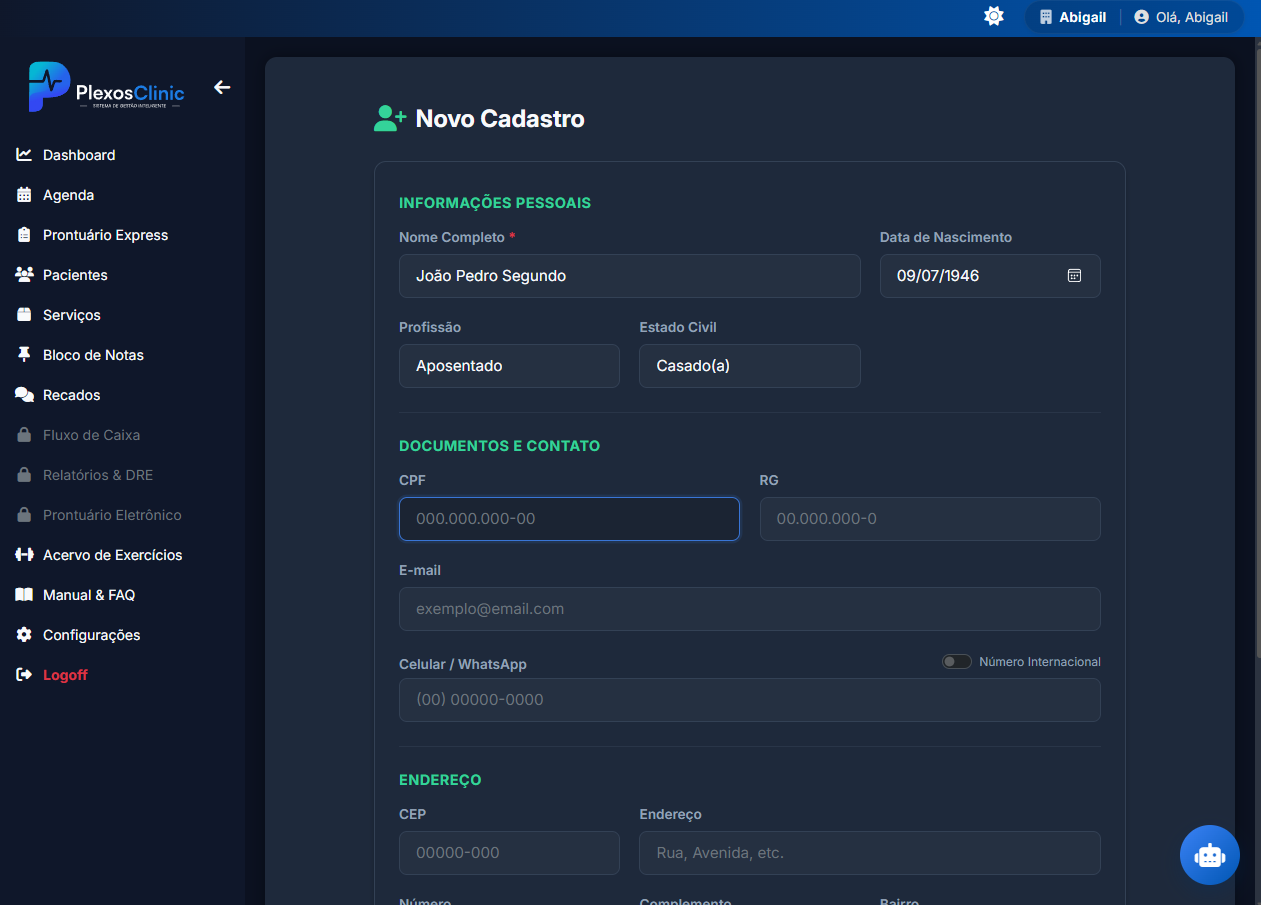
Task: Open the Abigail clinic selector
Action: coord(1073,17)
